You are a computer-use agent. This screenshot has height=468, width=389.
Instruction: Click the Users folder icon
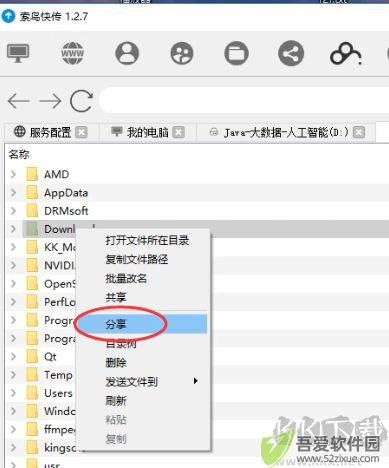[x=32, y=393]
